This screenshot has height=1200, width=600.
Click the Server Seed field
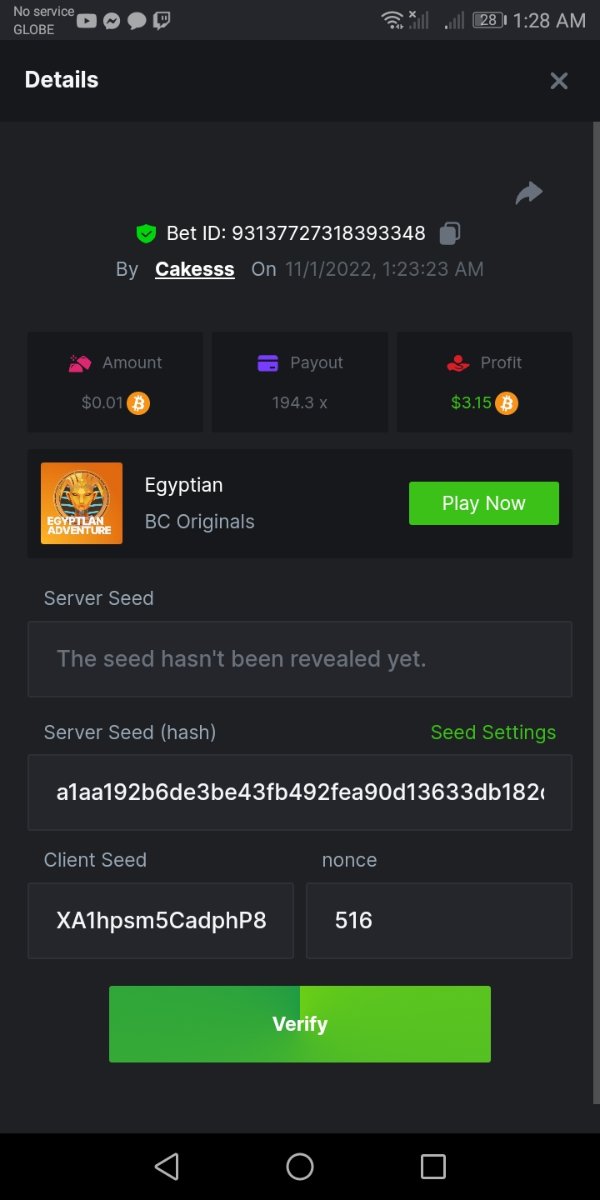click(x=300, y=659)
